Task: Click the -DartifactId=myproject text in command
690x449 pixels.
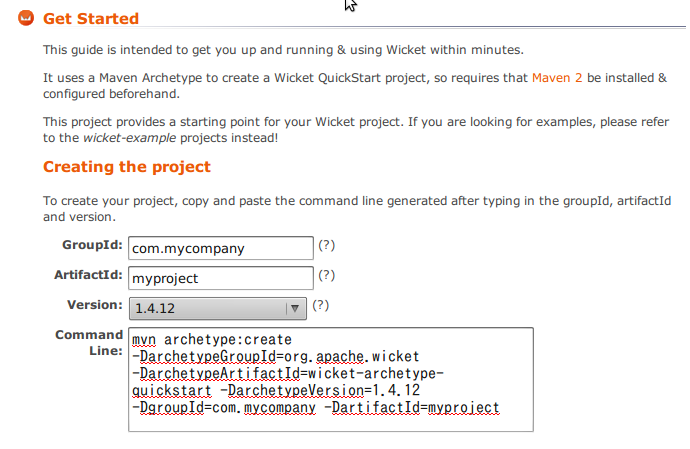Action: pyautogui.click(x=412, y=408)
